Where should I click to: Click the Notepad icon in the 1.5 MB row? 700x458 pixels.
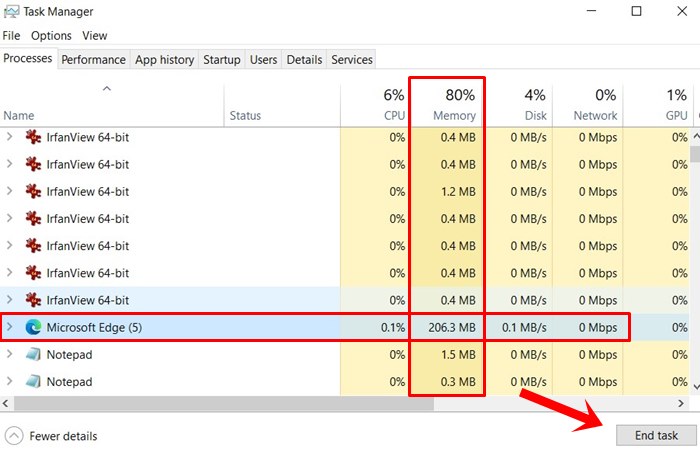coord(33,354)
